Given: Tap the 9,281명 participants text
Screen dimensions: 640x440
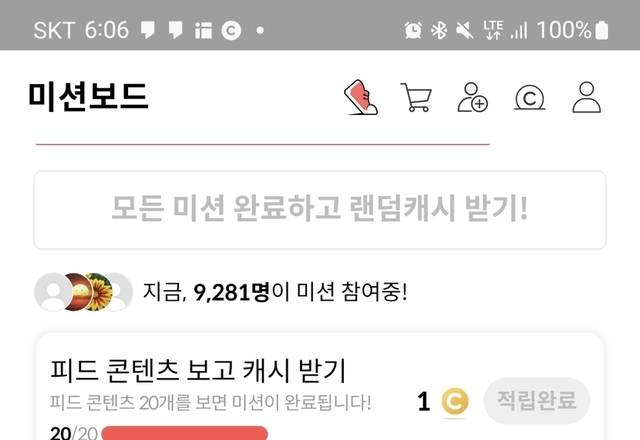Looking at the screenshot, I should [x=231, y=293].
